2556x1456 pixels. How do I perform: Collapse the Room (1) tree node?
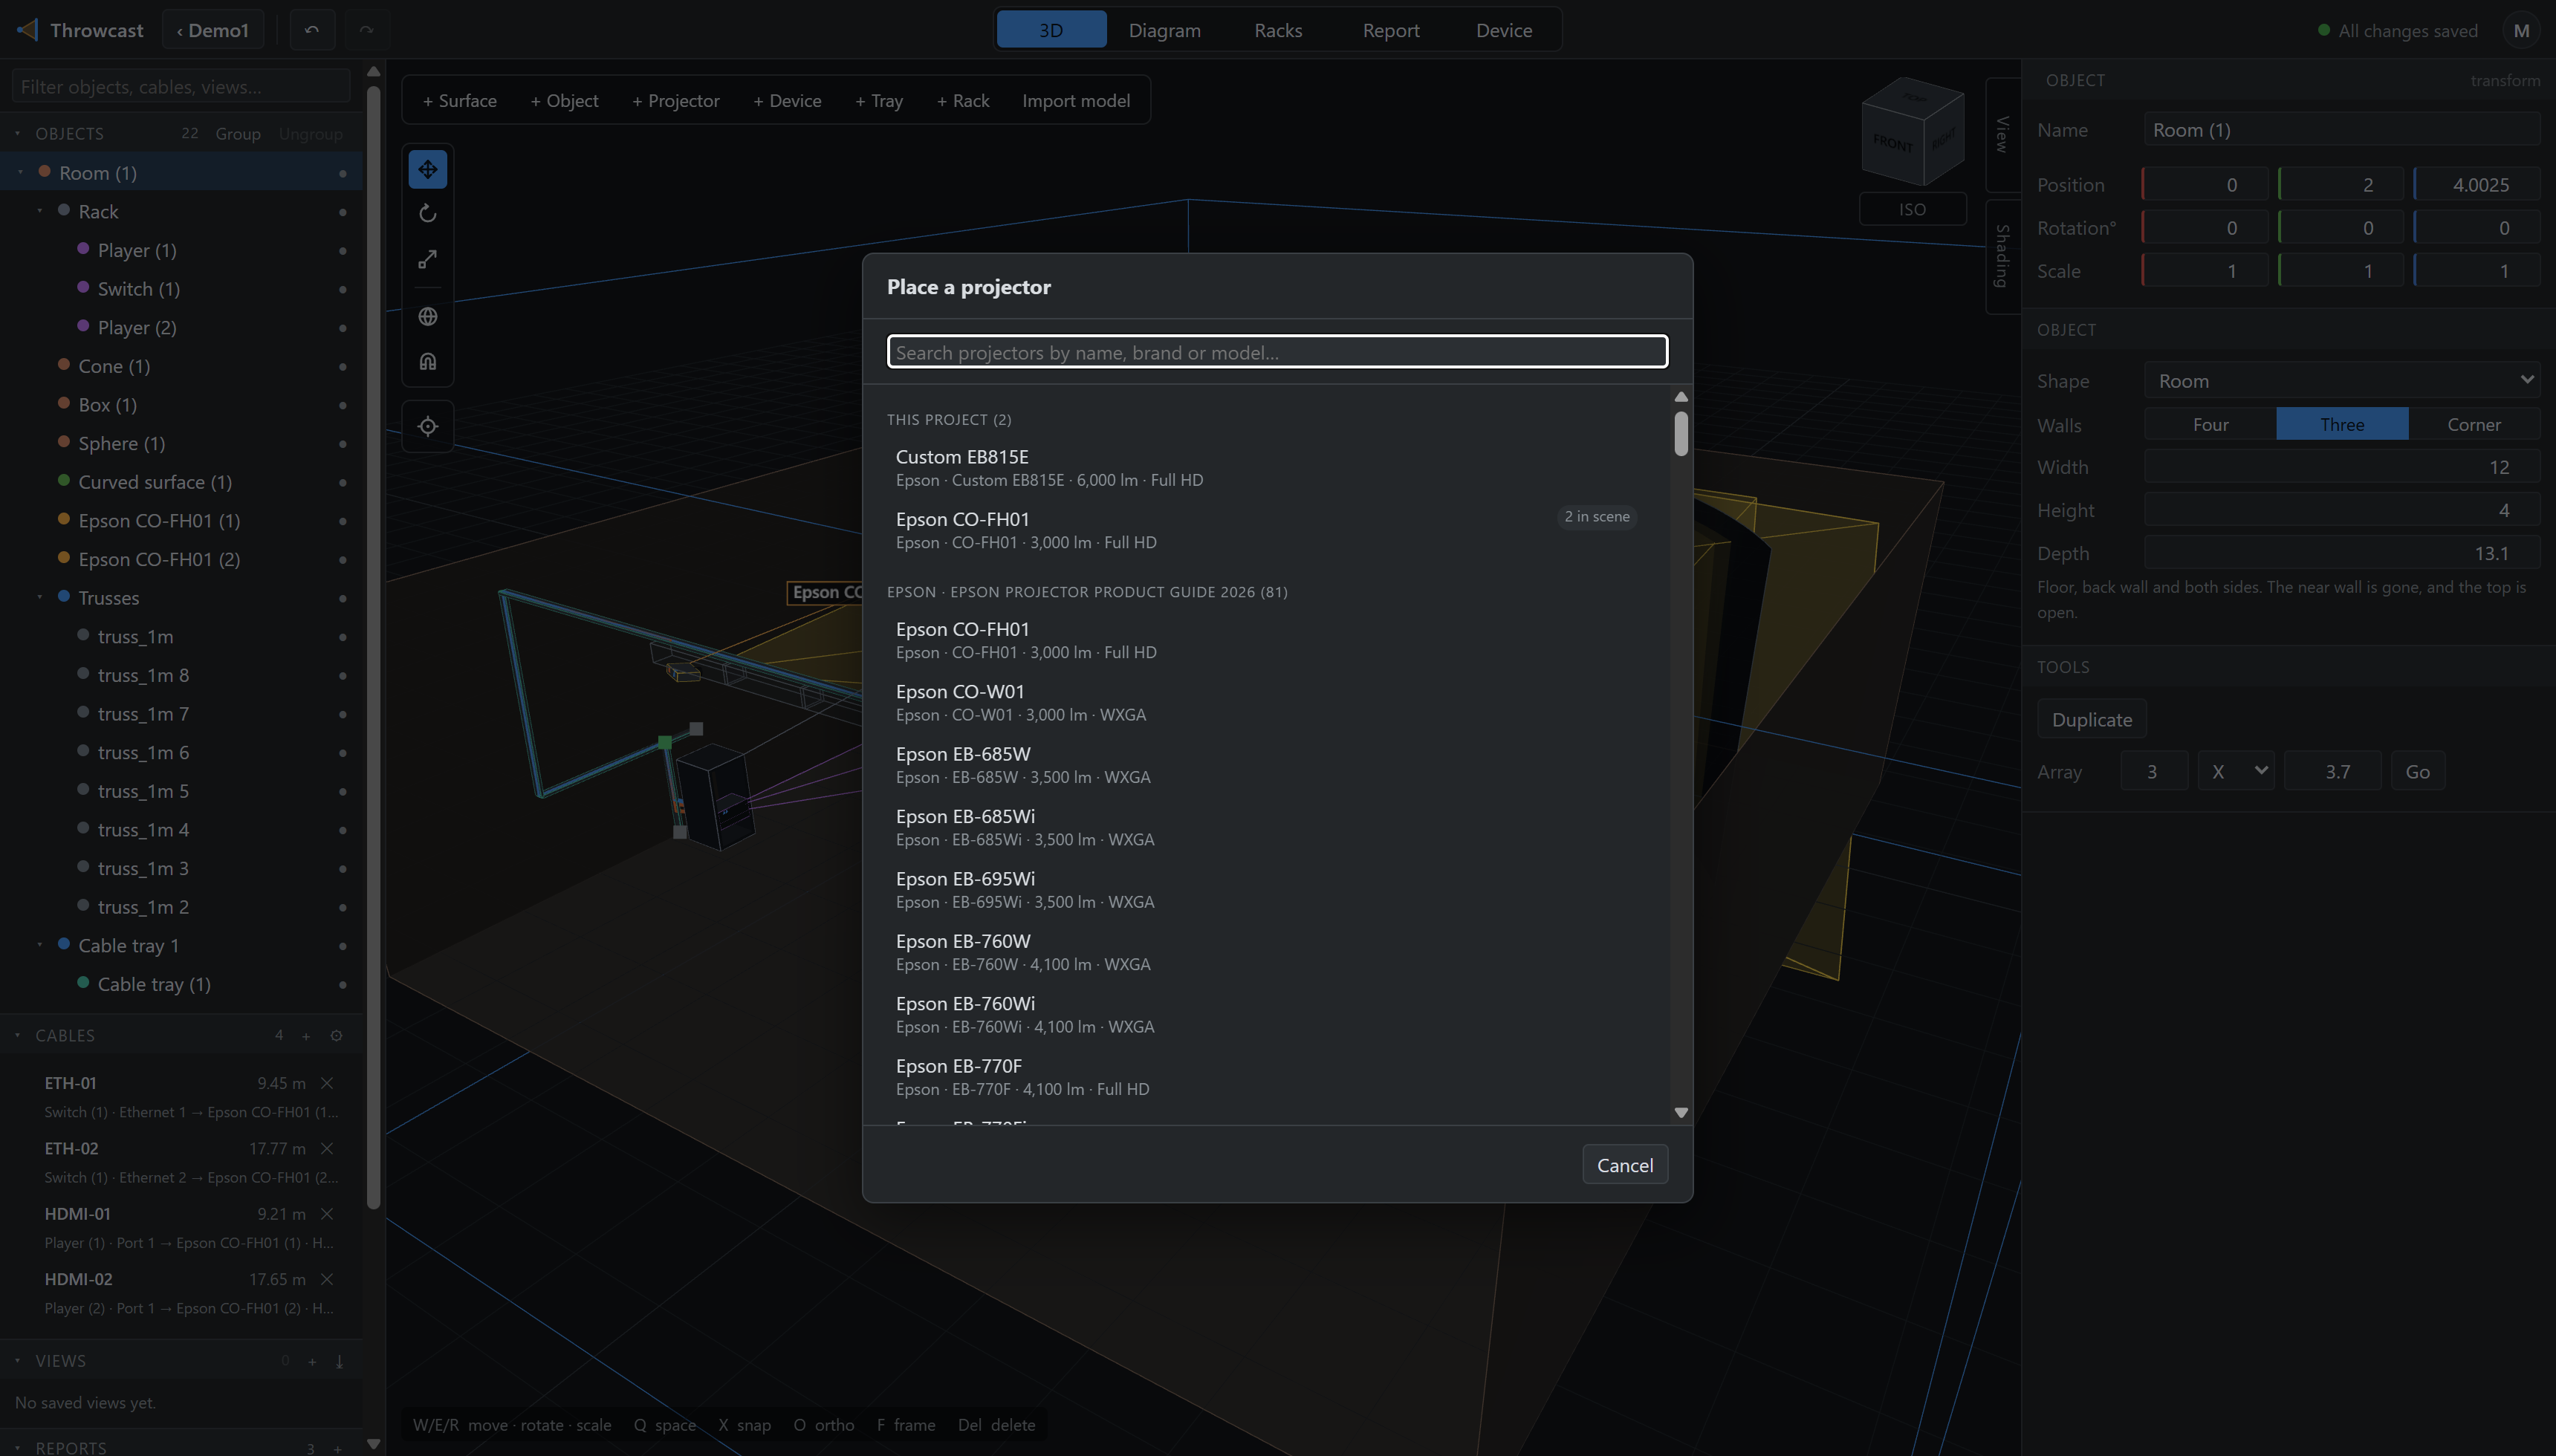click(20, 173)
